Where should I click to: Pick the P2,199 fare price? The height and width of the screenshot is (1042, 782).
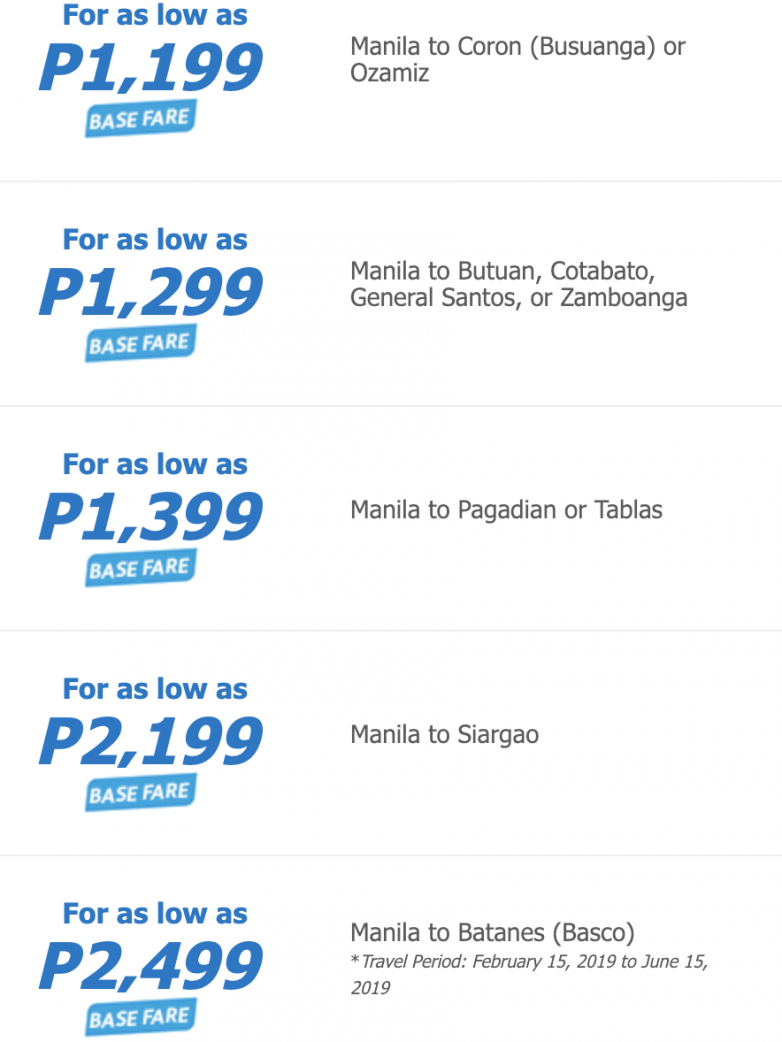click(x=151, y=740)
